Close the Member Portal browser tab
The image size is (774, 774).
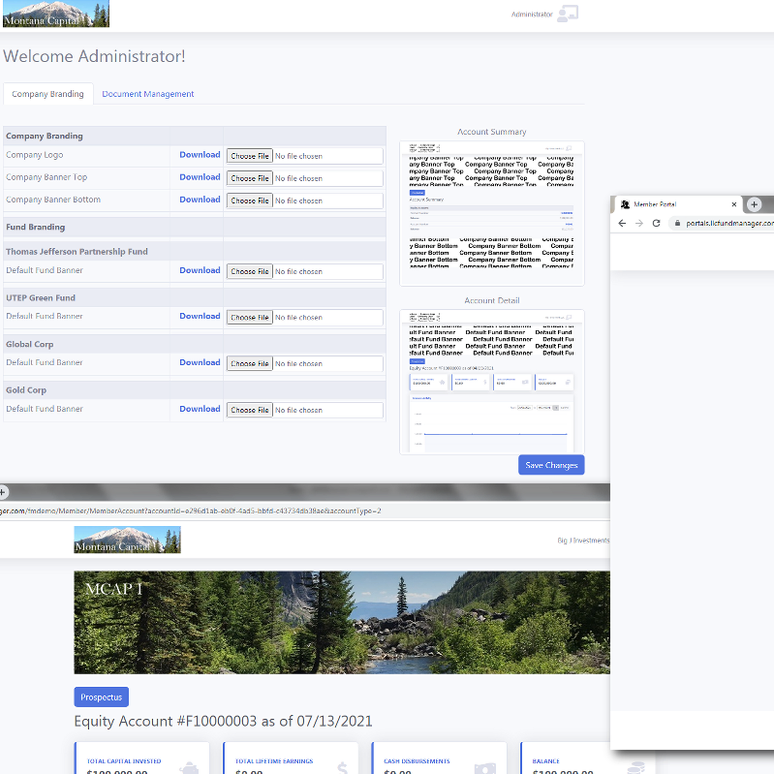(734, 204)
